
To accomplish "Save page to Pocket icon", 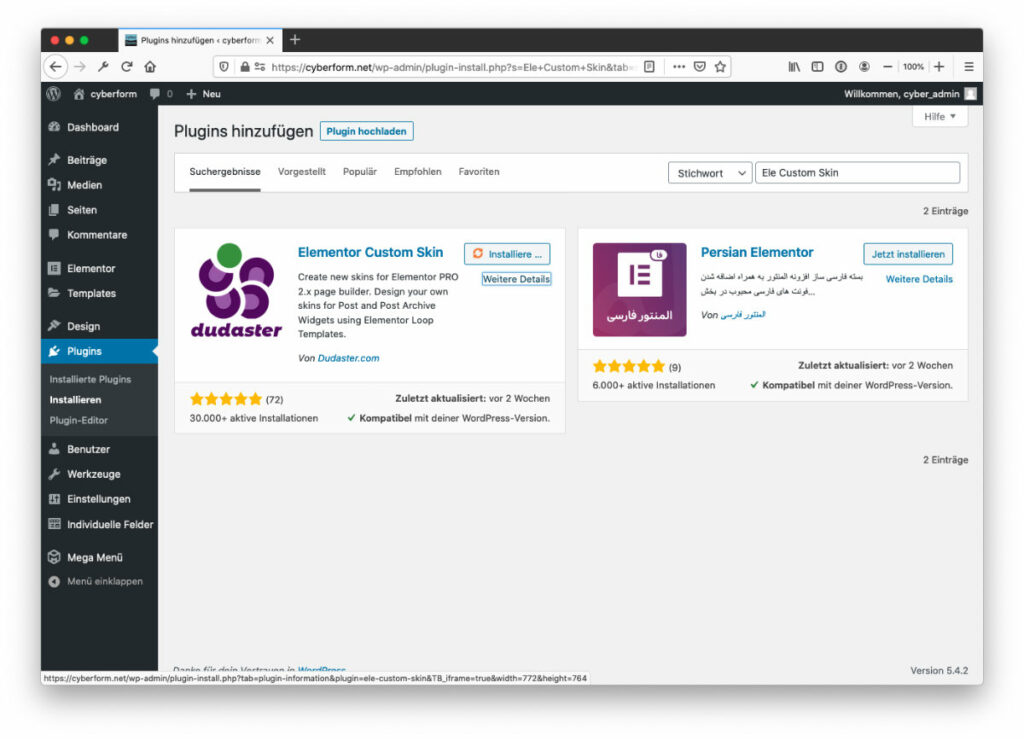I will tap(699, 67).
